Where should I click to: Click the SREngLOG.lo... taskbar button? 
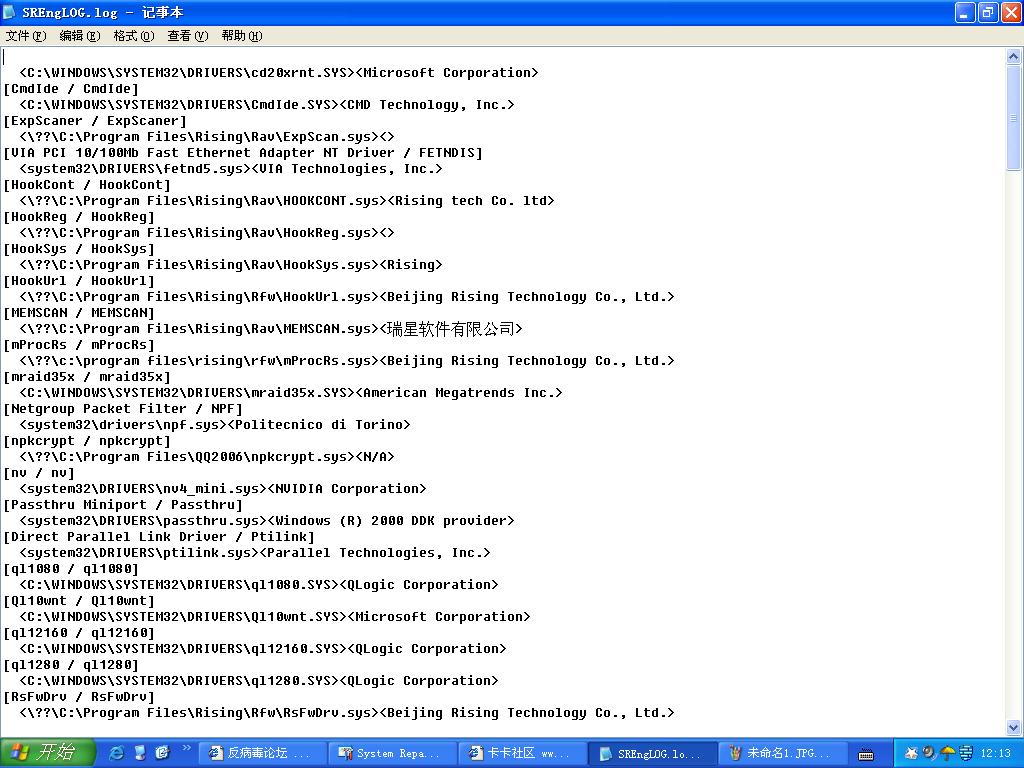(x=653, y=754)
